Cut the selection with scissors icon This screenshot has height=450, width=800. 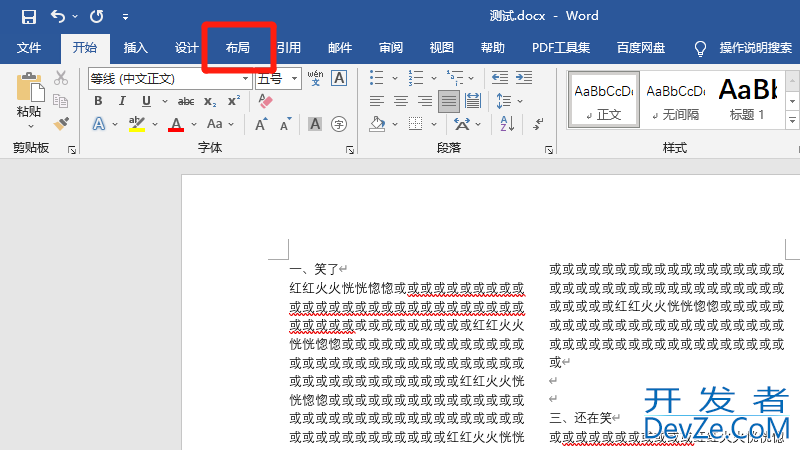pos(61,78)
